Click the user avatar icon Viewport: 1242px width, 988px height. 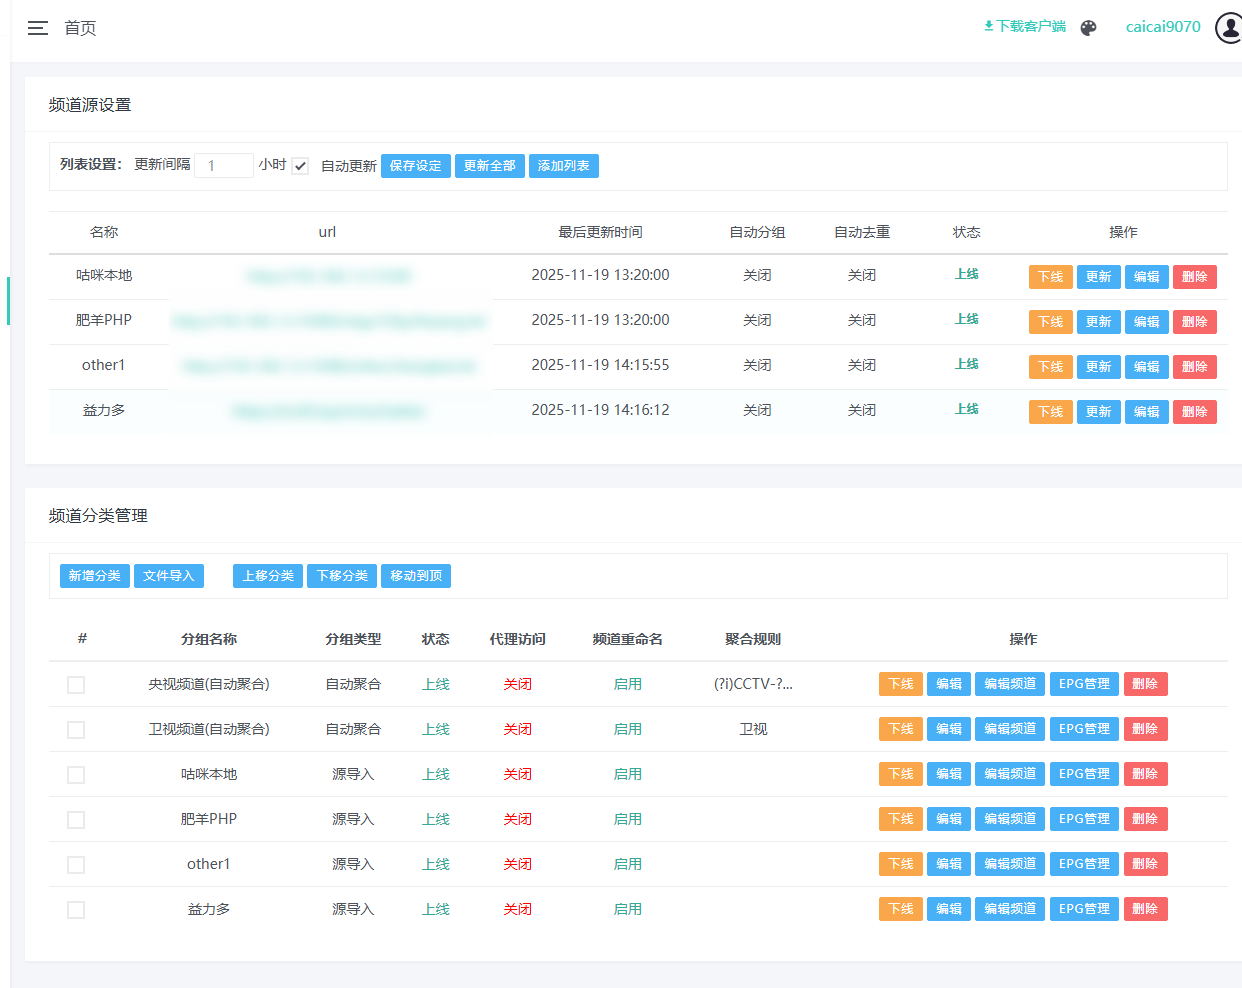point(1229,28)
